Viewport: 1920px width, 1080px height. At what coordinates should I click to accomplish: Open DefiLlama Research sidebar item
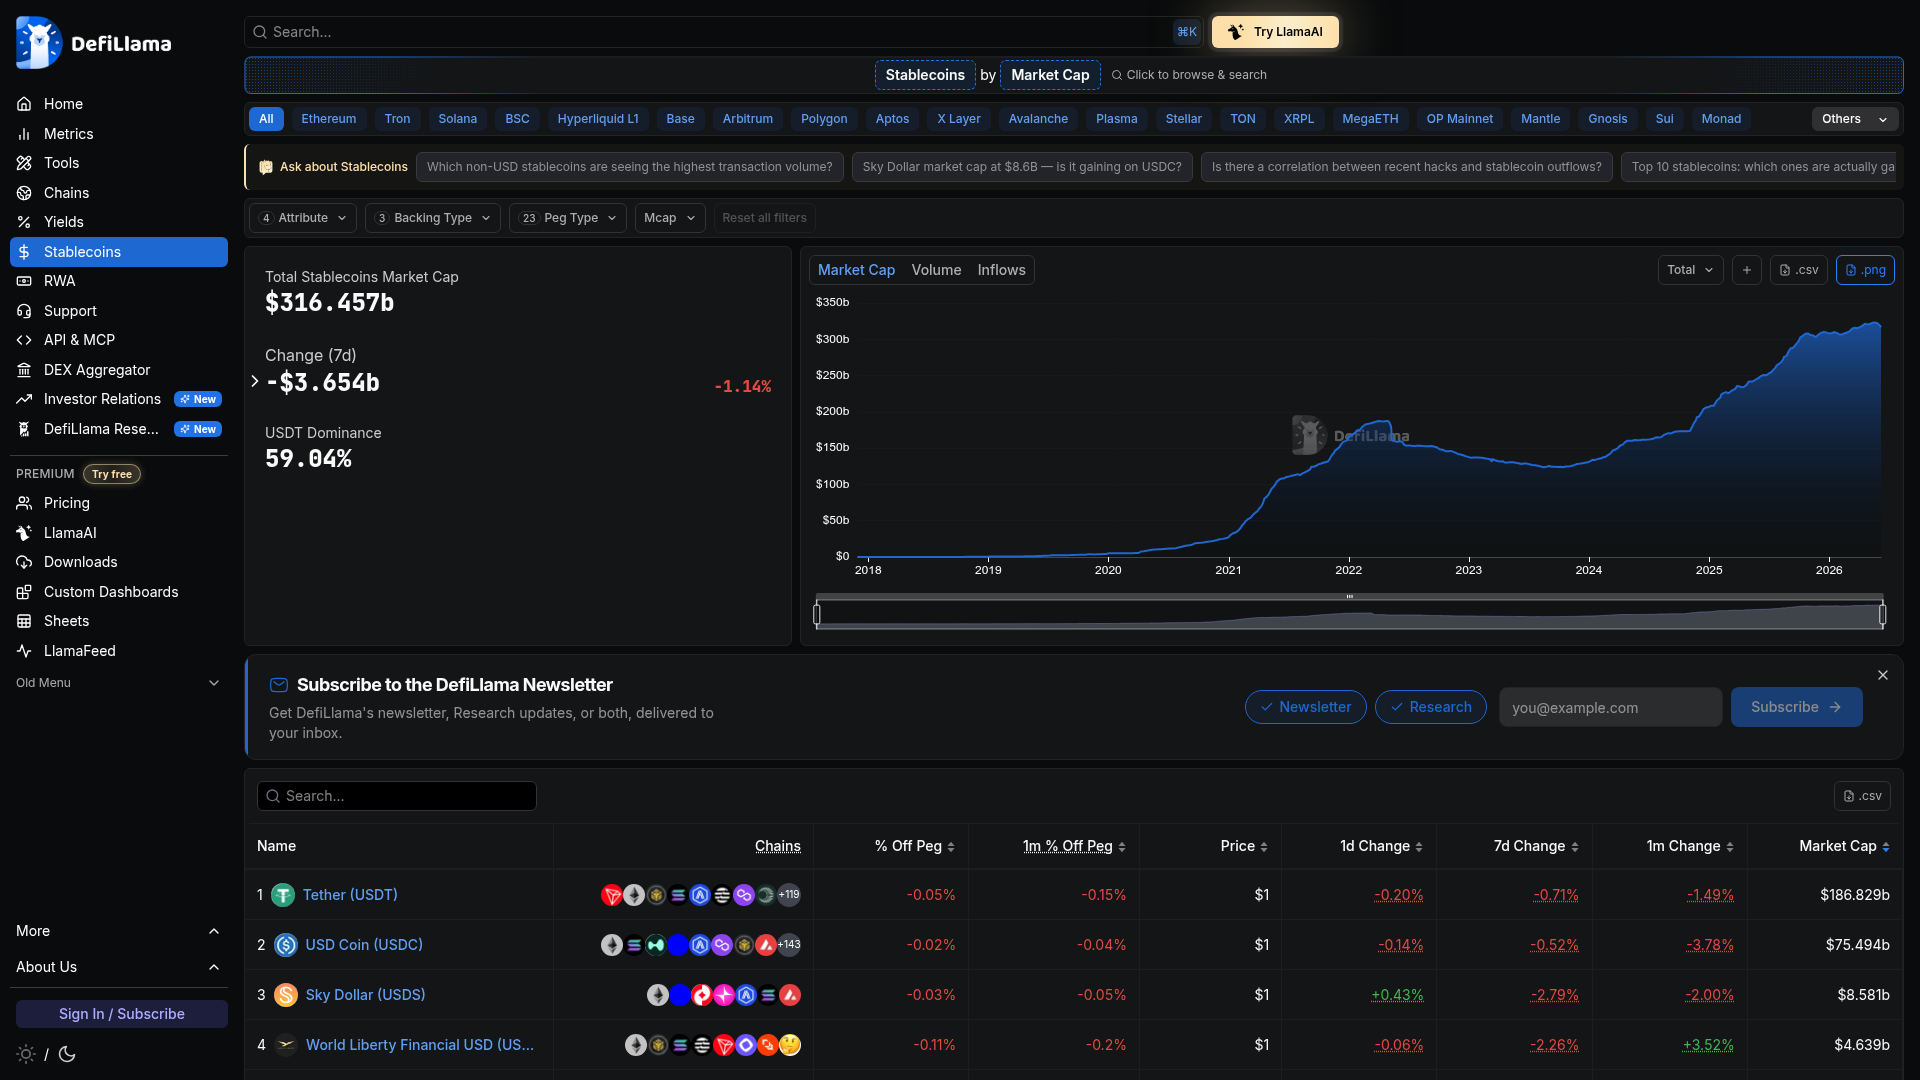tap(119, 429)
